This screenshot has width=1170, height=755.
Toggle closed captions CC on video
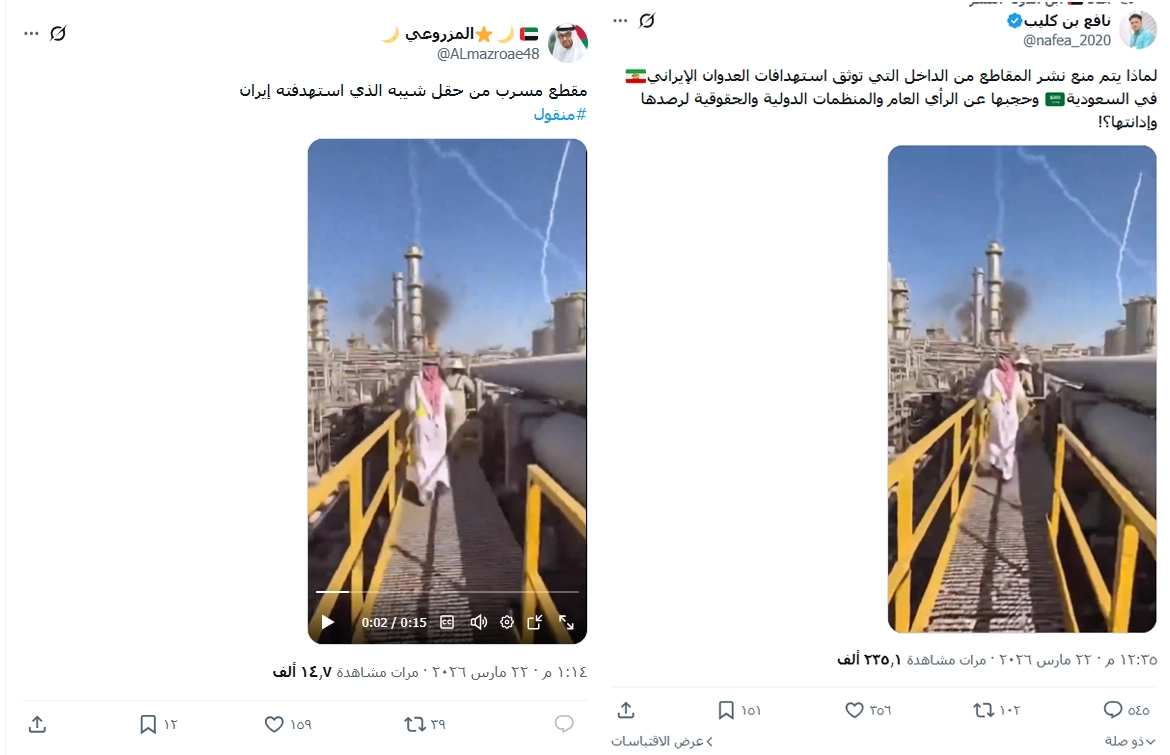click(447, 622)
